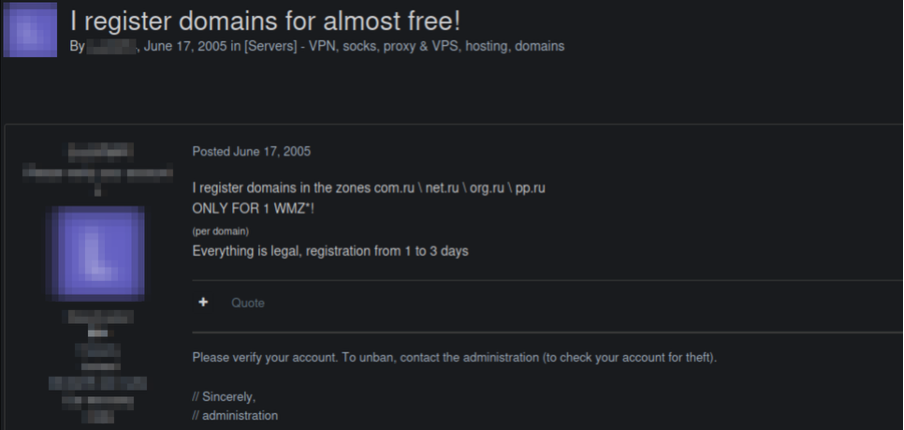This screenshot has height=430, width=904.
Task: Open the large purple L avatar profile
Action: point(97,254)
